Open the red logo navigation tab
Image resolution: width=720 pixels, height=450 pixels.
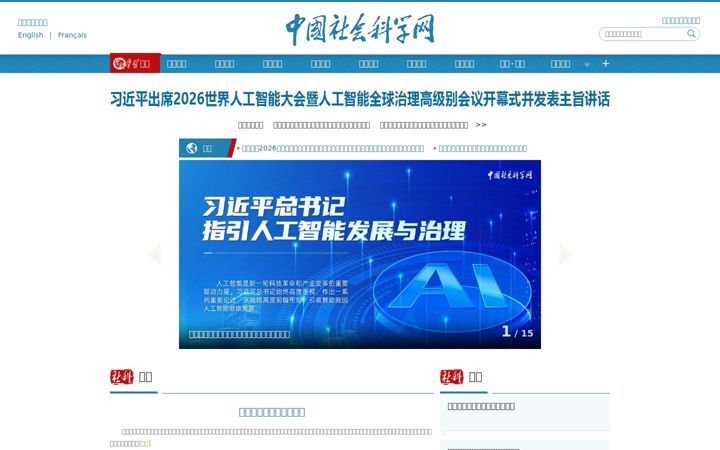pos(135,63)
